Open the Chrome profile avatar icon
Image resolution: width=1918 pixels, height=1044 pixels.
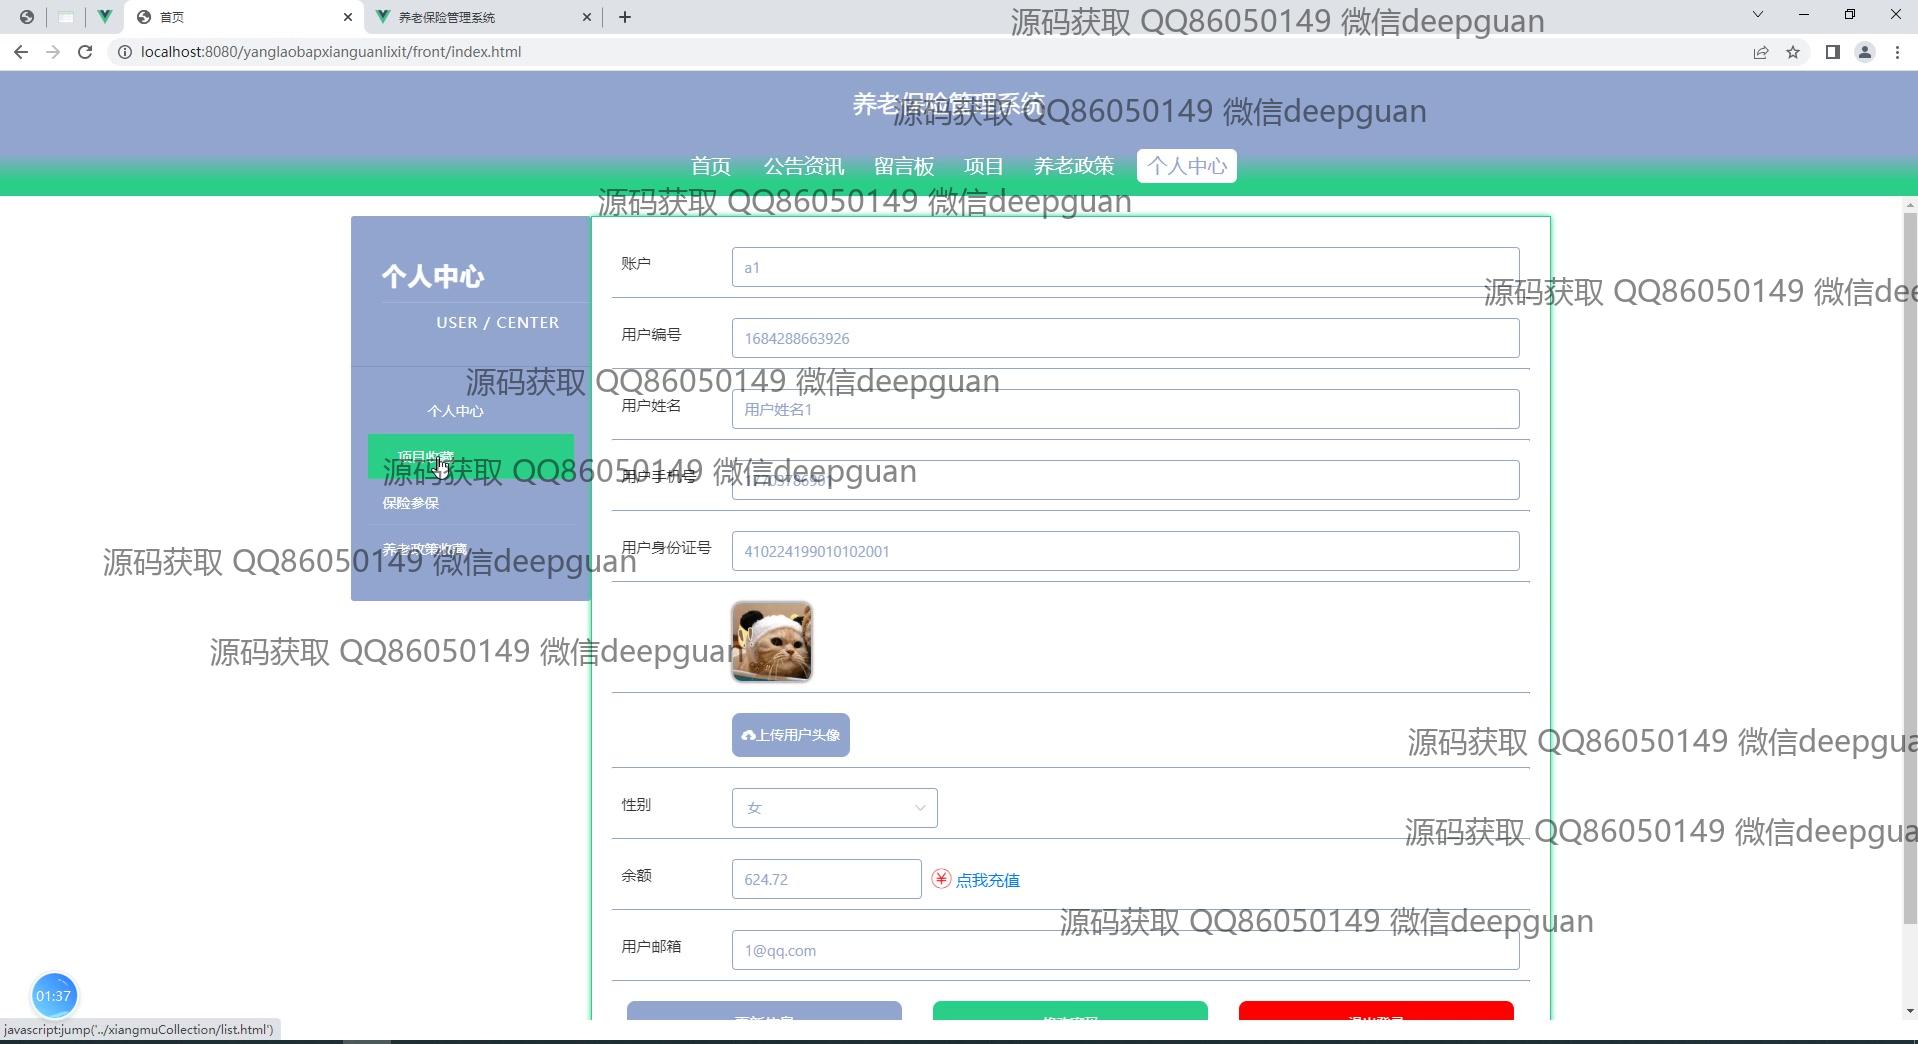[1865, 52]
